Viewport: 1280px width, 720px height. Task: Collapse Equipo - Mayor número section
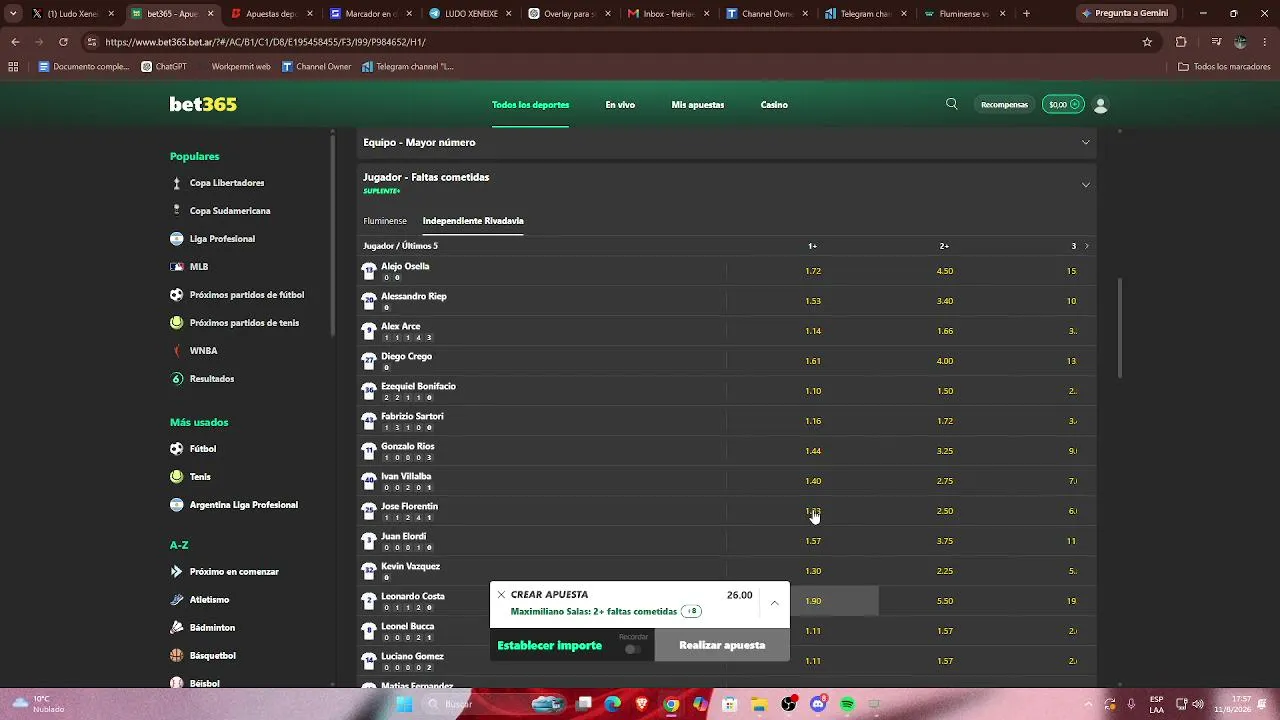[x=1085, y=142]
